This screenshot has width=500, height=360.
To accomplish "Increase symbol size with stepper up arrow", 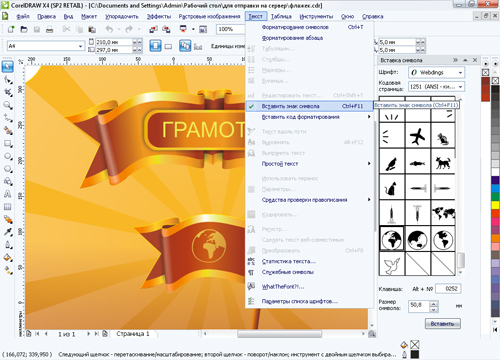I will [433, 303].
